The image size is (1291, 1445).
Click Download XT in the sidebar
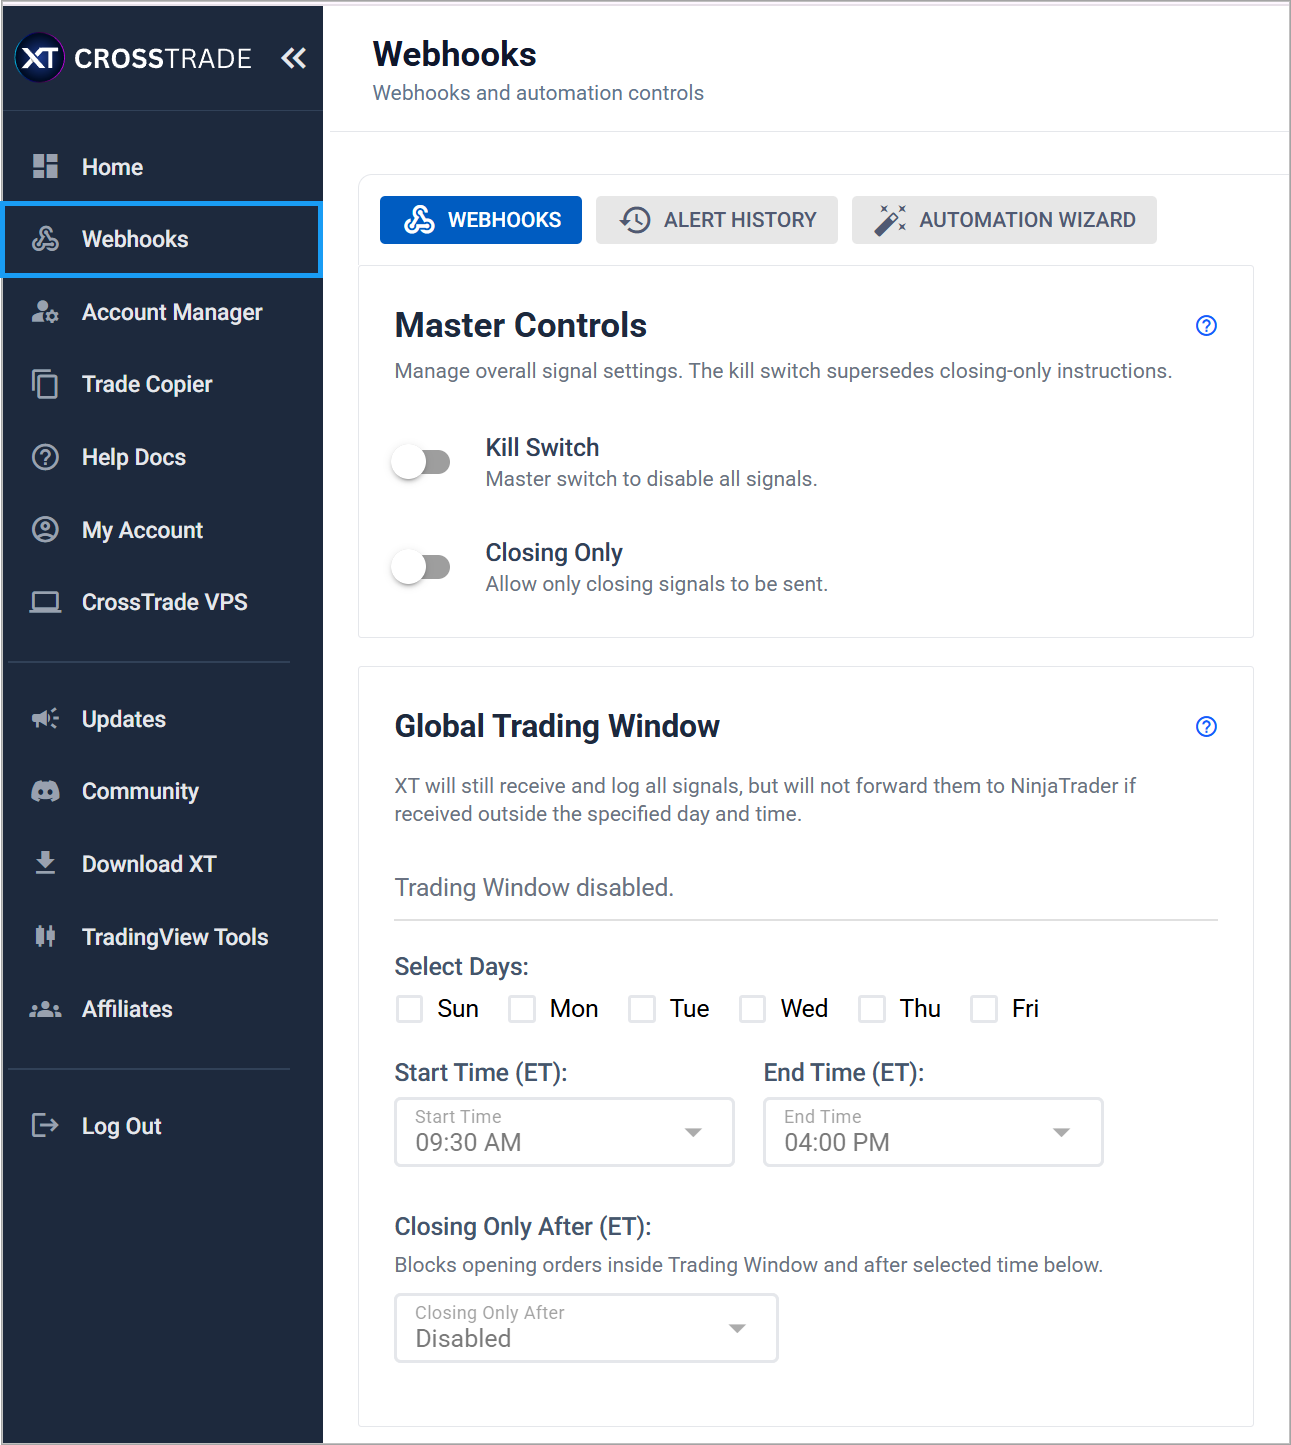pyautogui.click(x=148, y=863)
